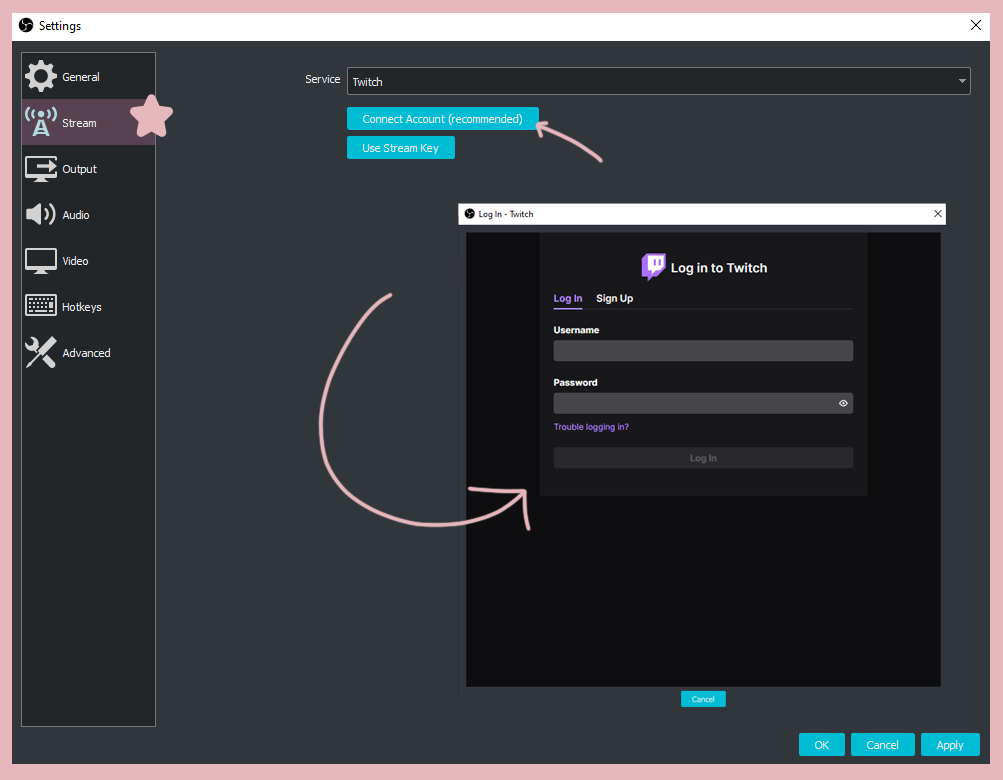Cancel the Twitch login dialog

[x=703, y=699]
